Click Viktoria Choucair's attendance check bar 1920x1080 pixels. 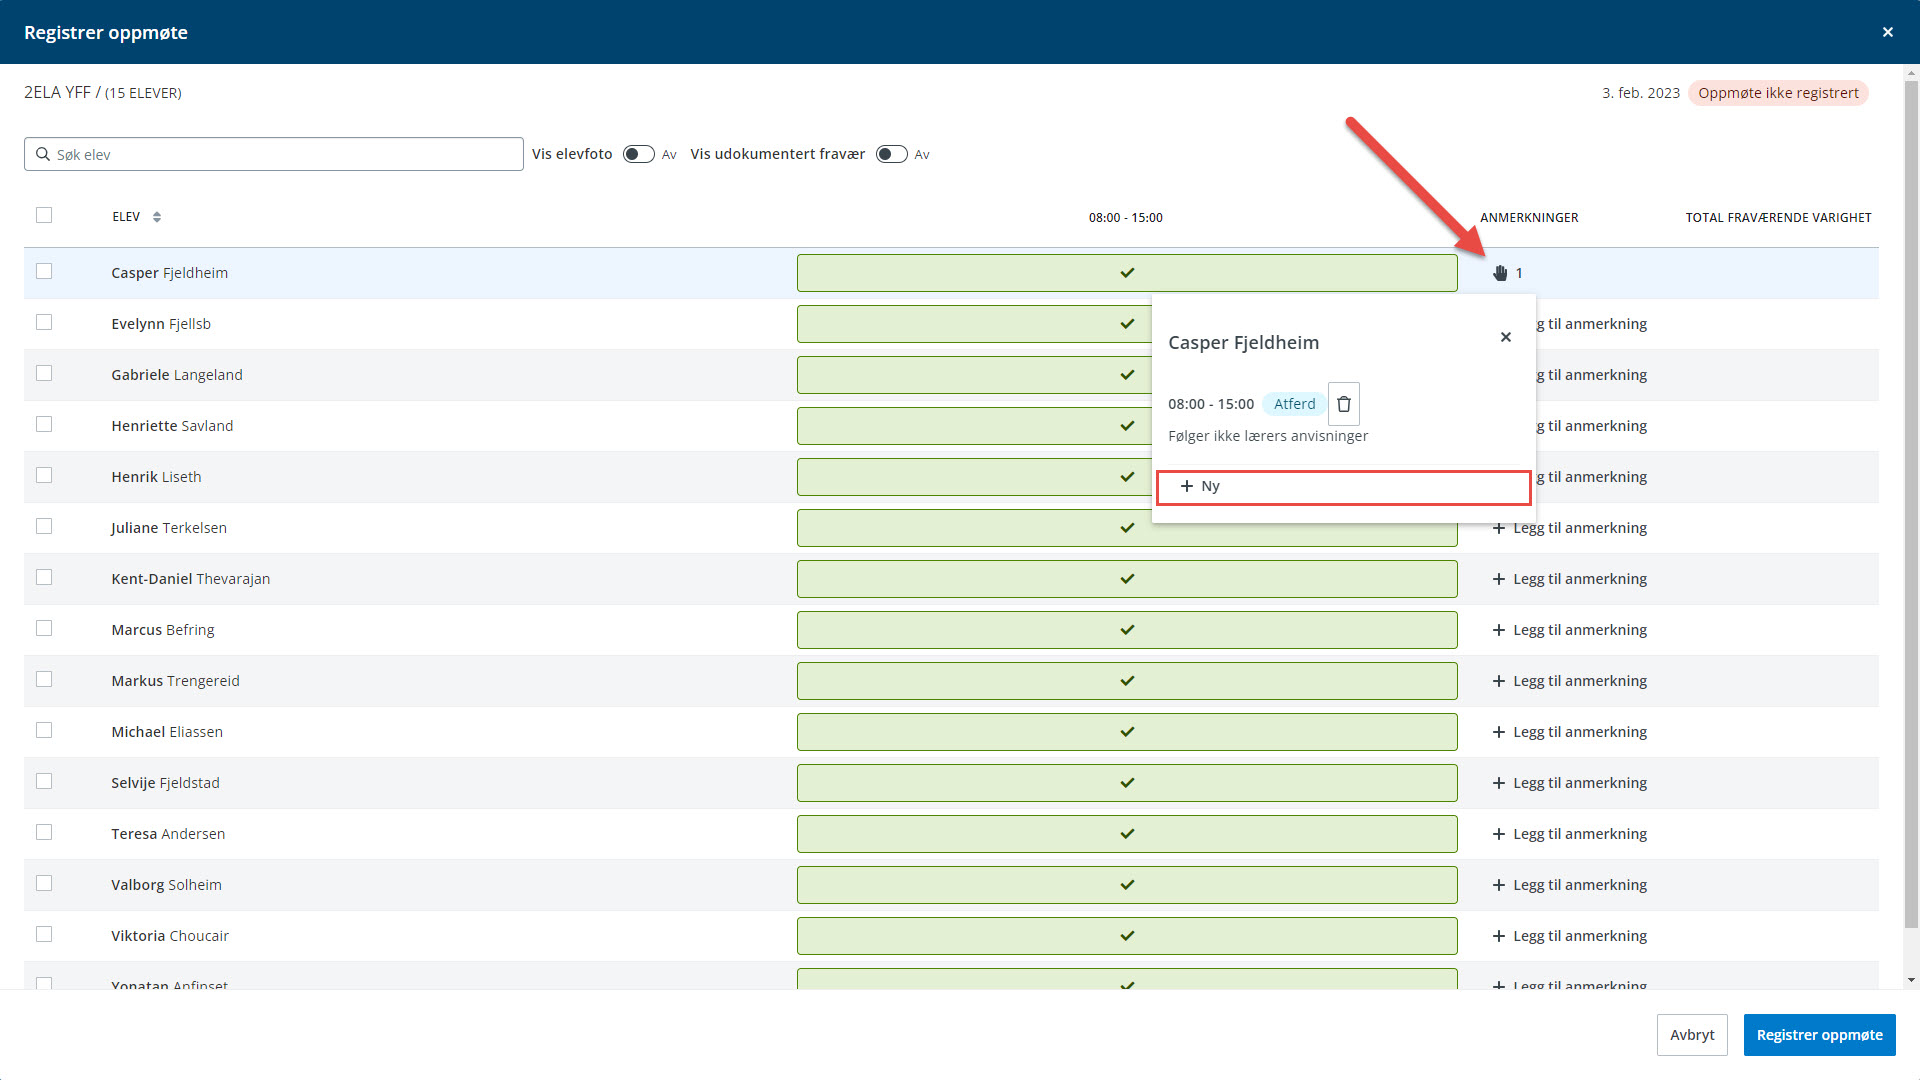point(1127,936)
